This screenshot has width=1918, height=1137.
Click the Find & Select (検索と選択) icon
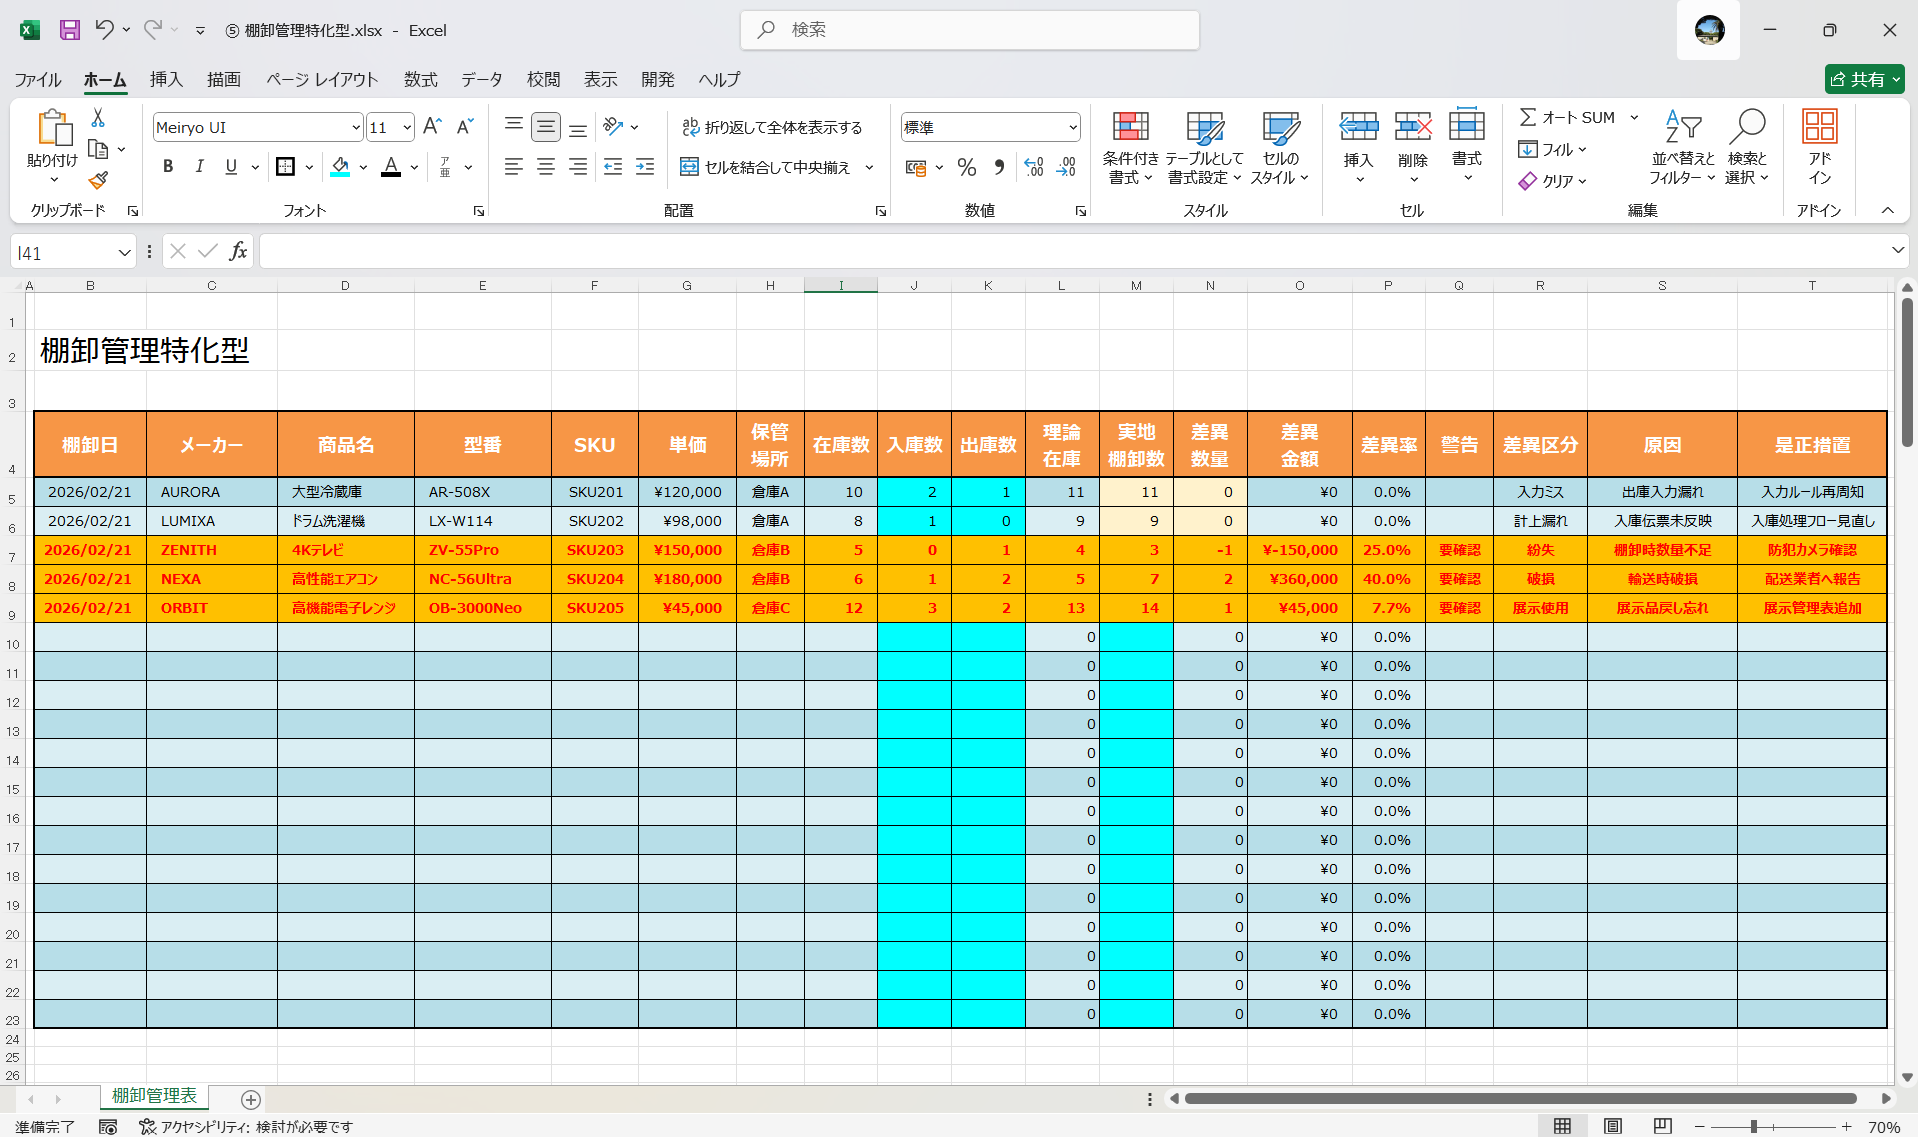click(1748, 146)
